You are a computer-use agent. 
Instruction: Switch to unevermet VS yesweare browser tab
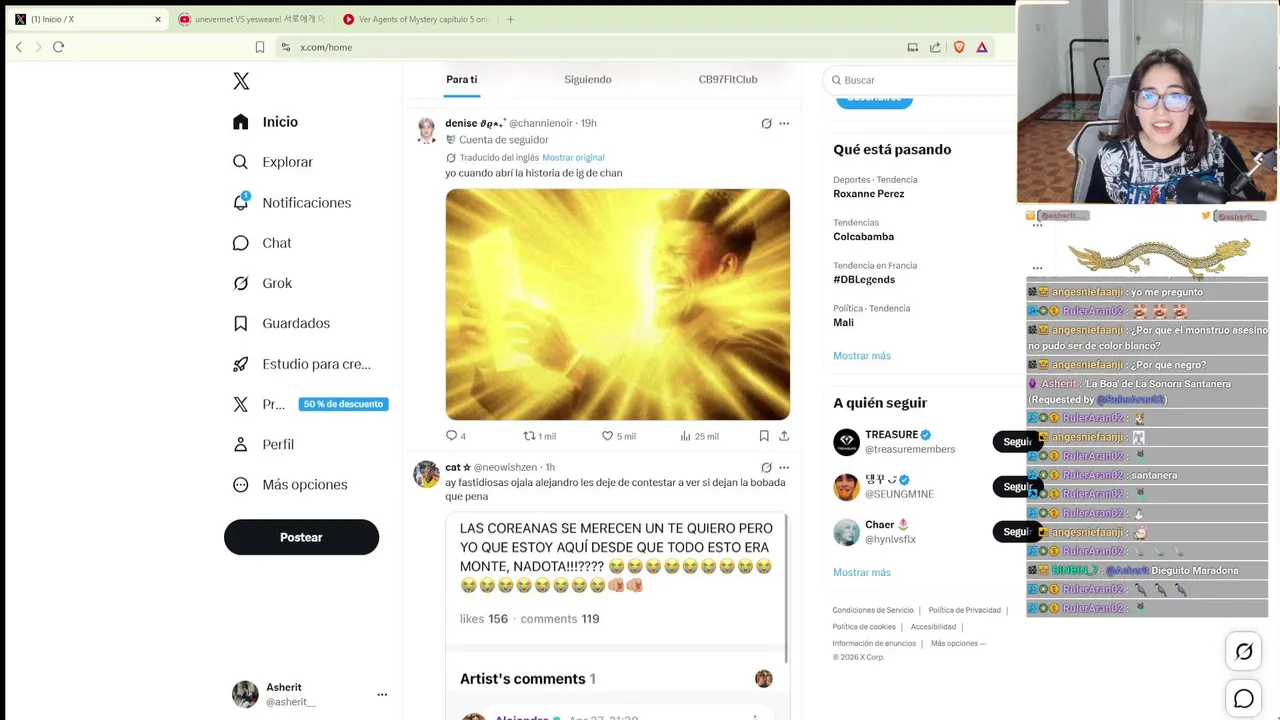(250, 19)
